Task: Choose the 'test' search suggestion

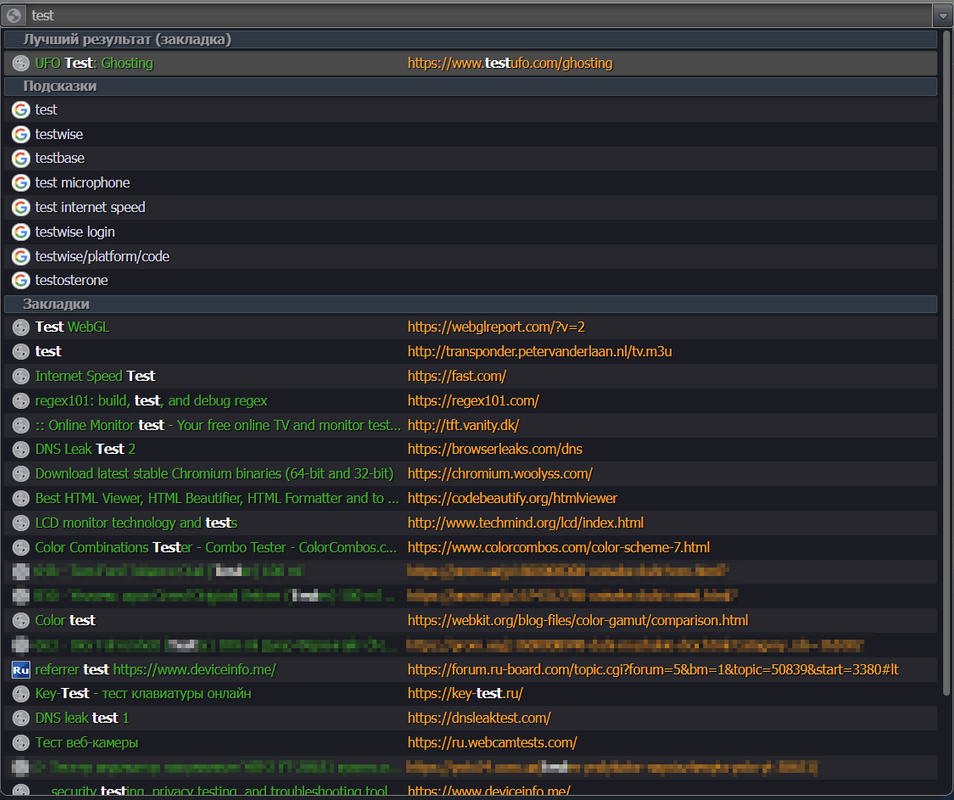Action: tap(471, 110)
